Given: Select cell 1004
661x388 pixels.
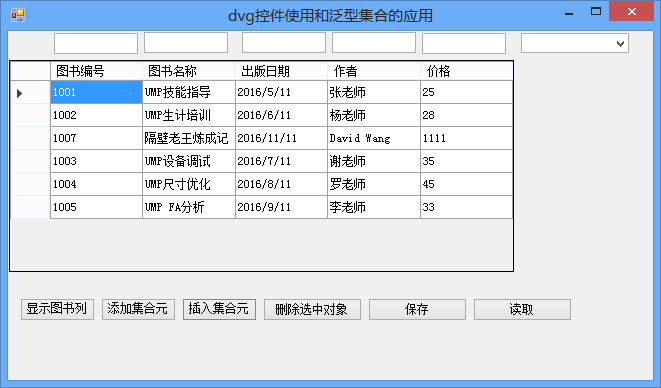Looking at the screenshot, I should click(97, 184).
